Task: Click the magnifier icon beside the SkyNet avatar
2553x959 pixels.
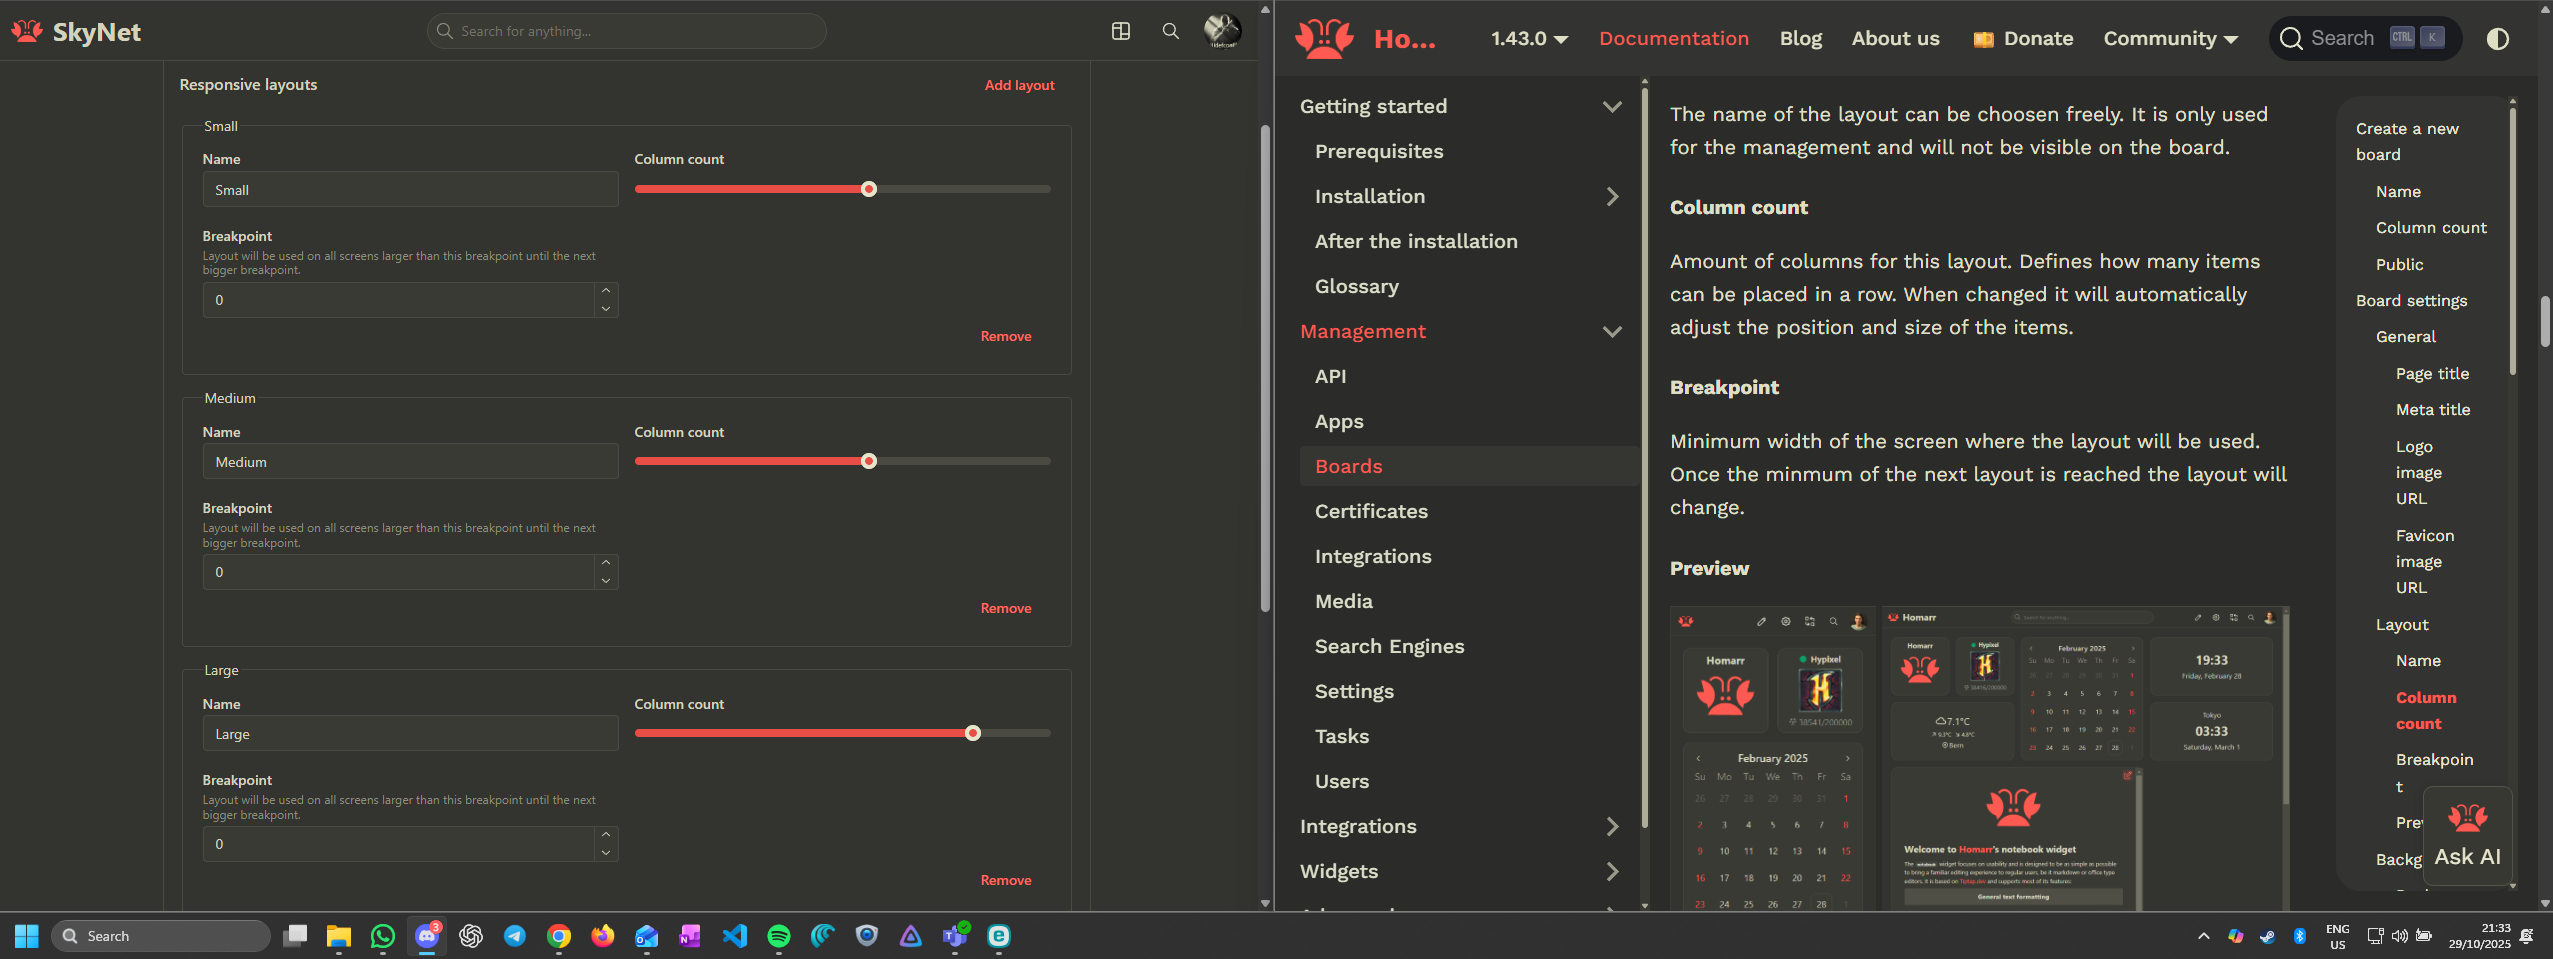Action: (x=1170, y=31)
